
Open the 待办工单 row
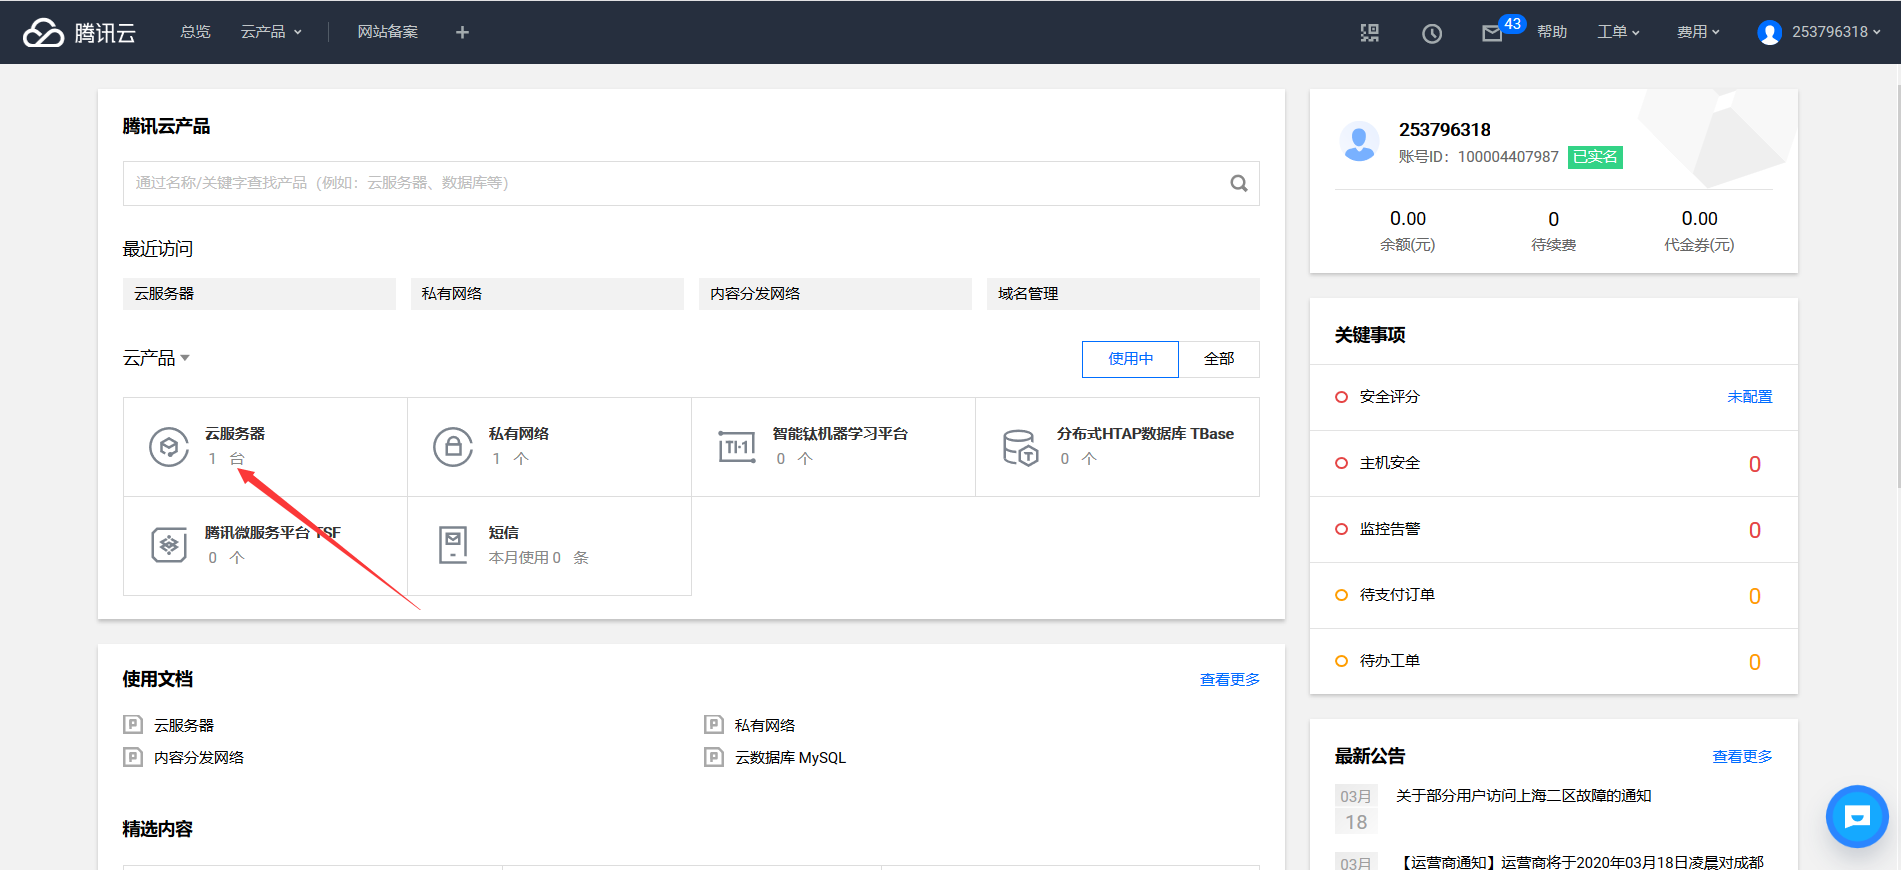[1554, 661]
